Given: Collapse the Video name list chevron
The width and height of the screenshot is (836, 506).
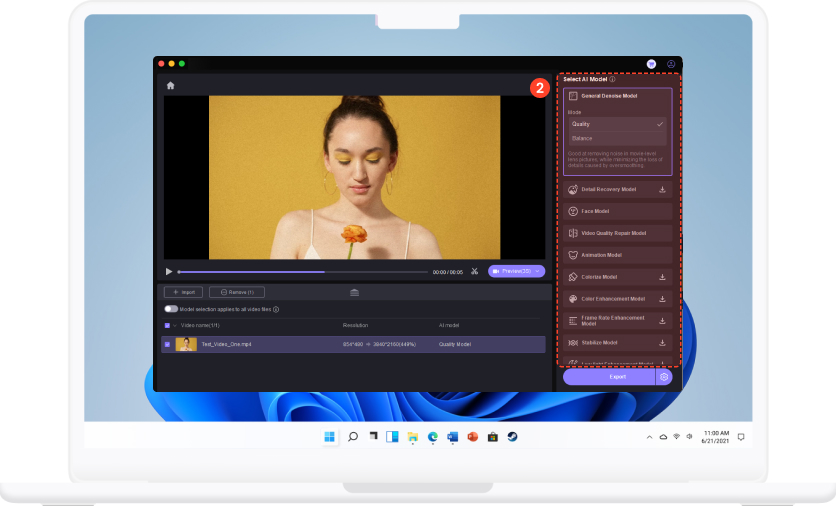Looking at the screenshot, I should click(x=175, y=326).
